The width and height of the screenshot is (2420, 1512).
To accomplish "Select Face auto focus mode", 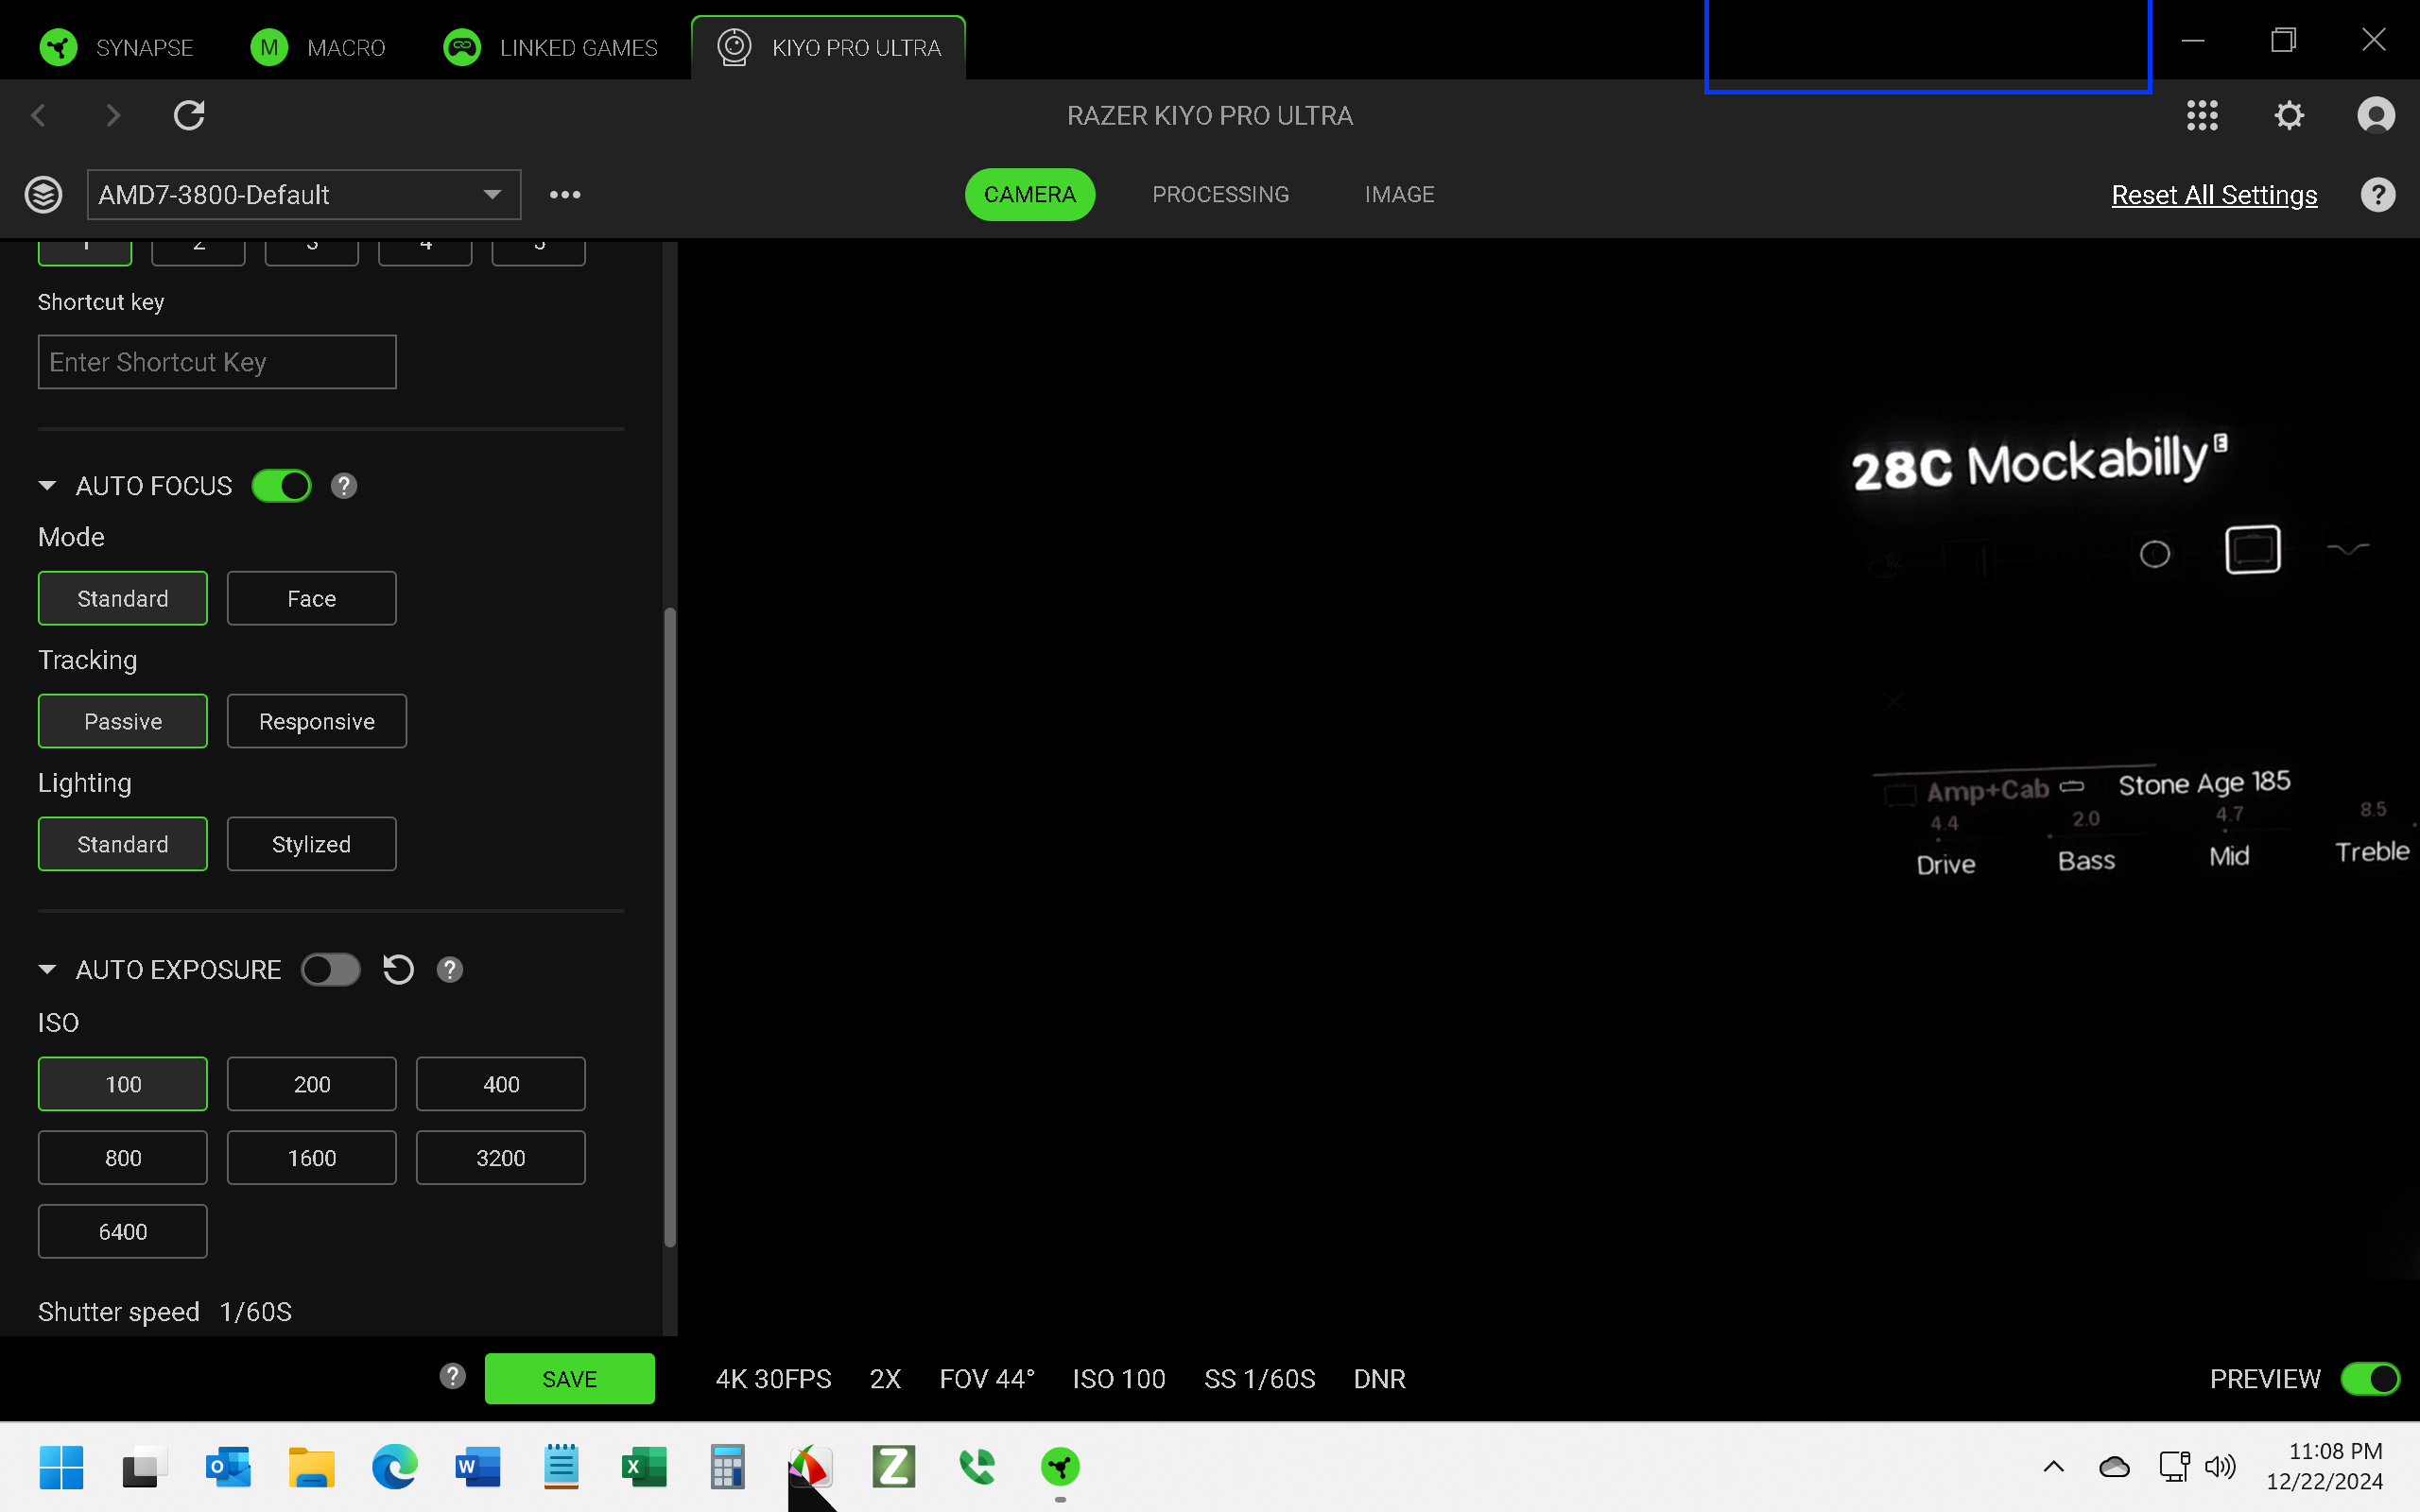I will pyautogui.click(x=311, y=598).
